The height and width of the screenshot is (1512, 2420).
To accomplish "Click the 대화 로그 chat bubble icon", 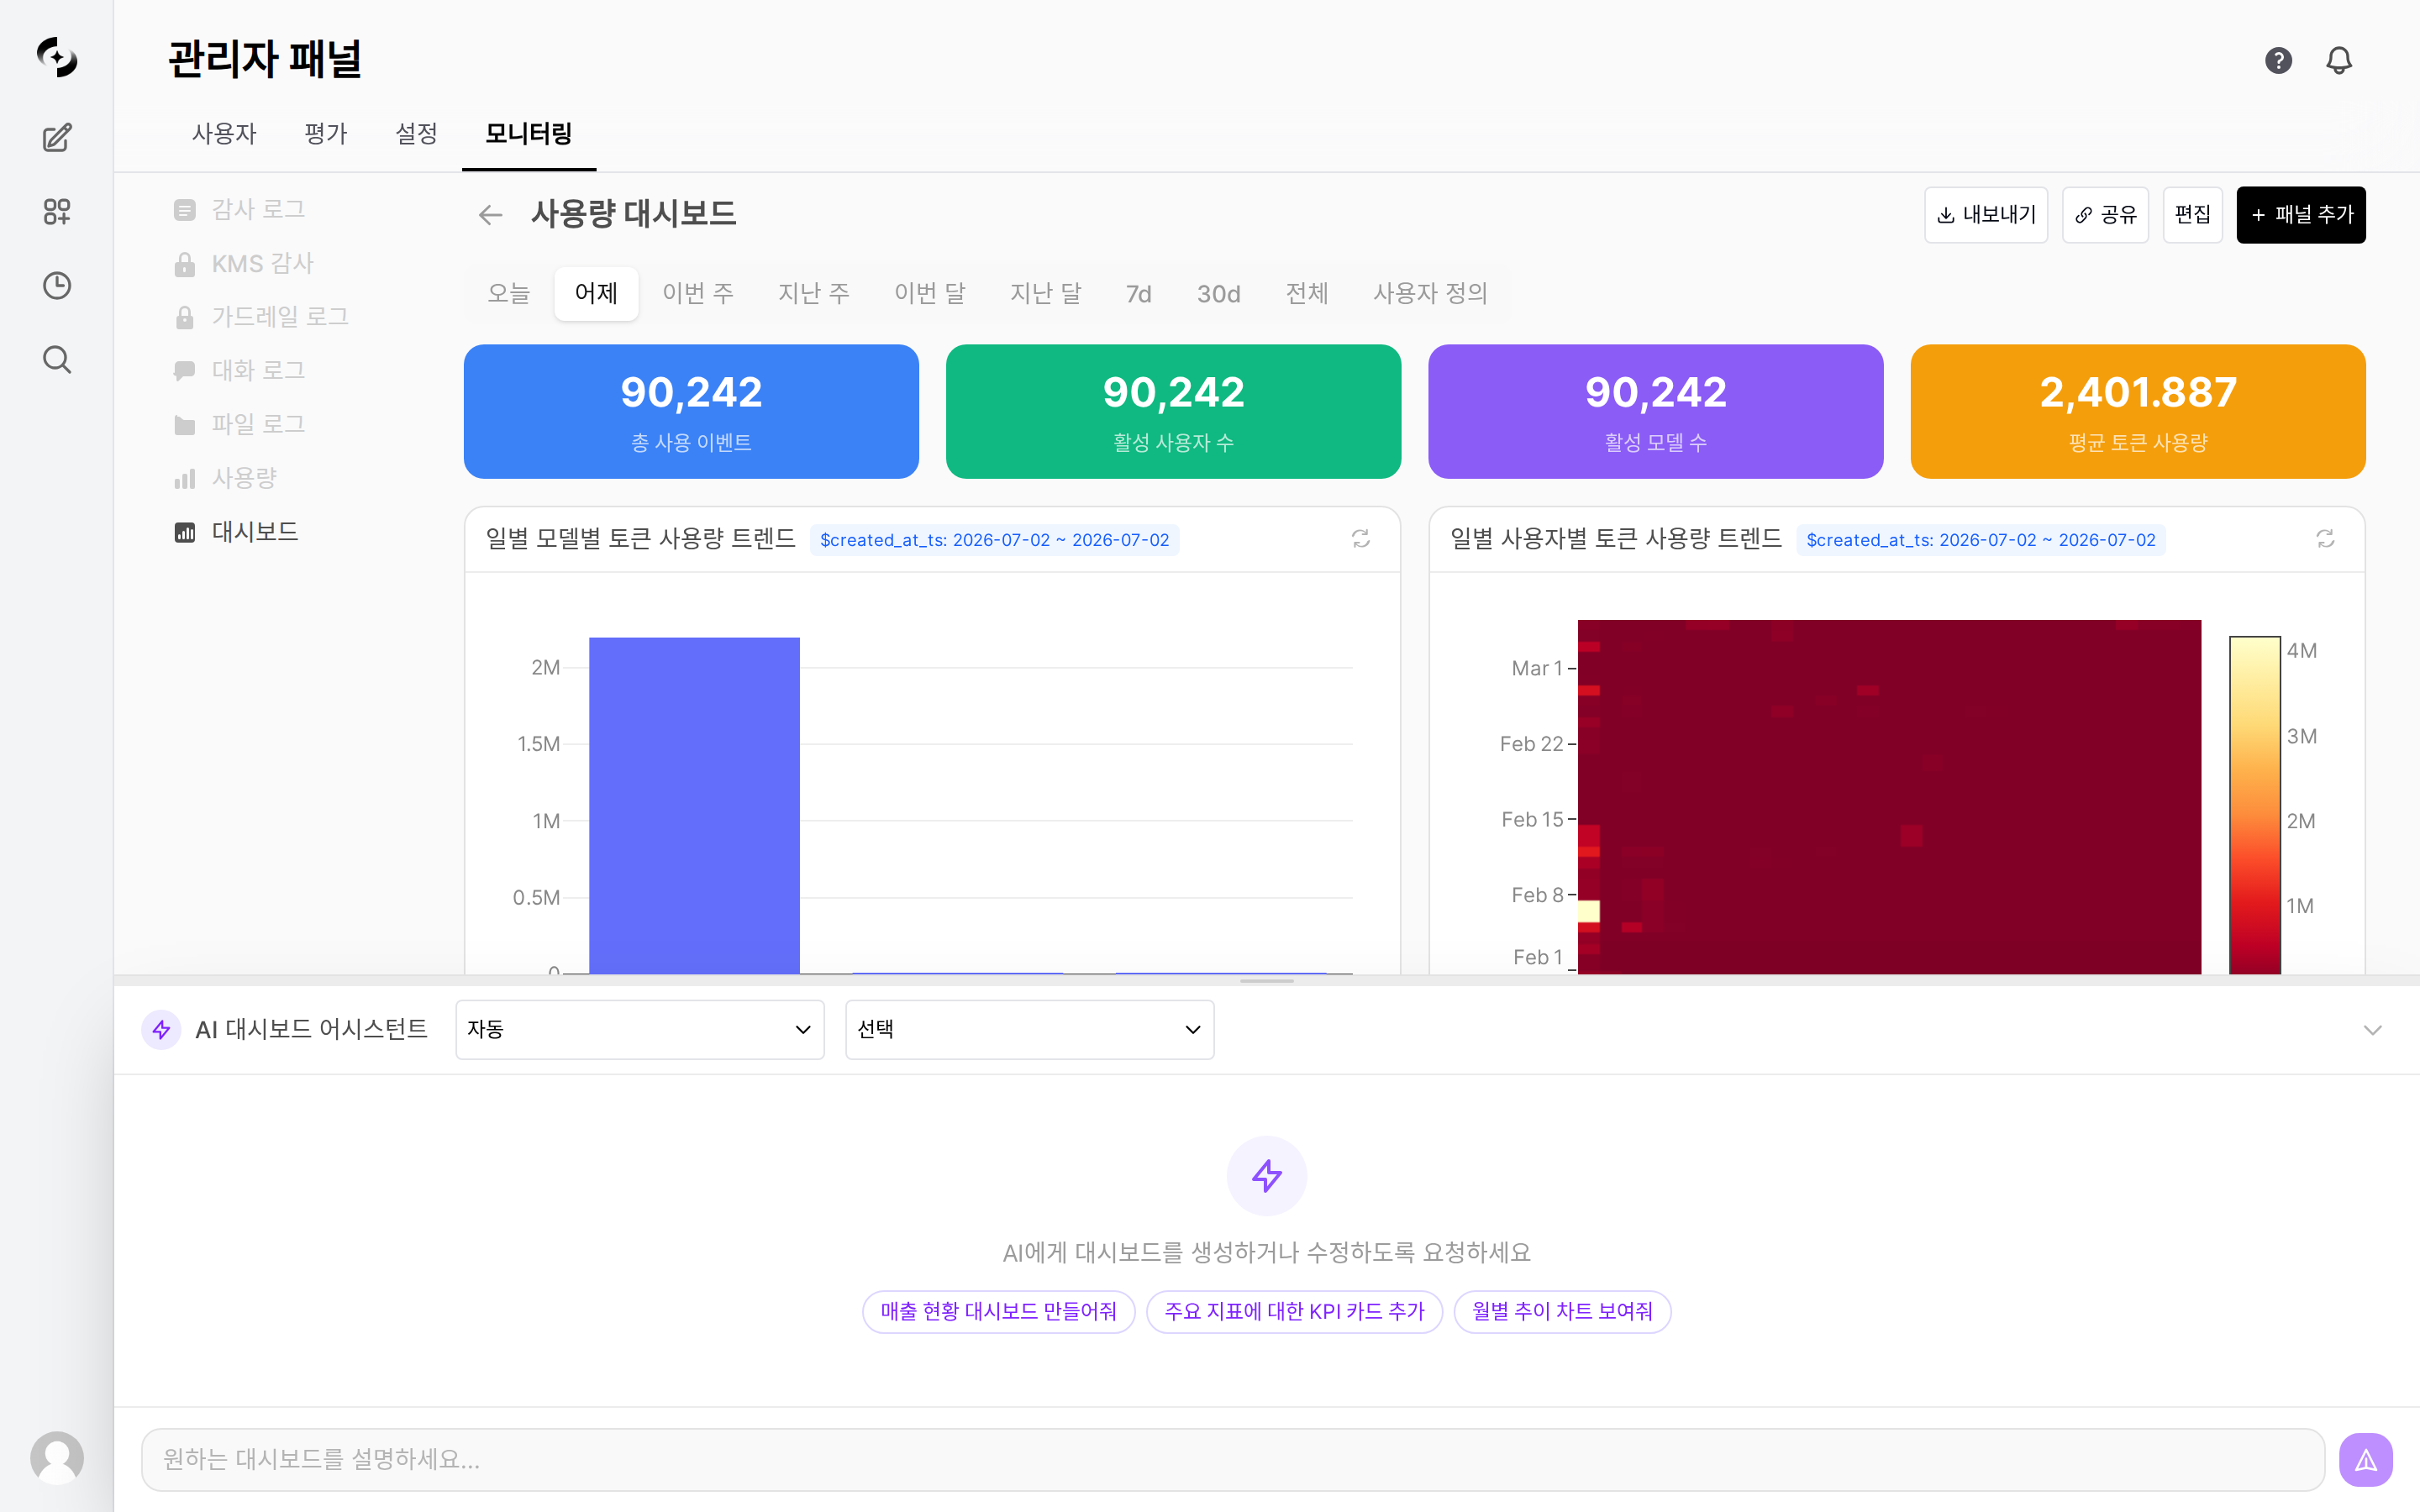I will tap(184, 371).
